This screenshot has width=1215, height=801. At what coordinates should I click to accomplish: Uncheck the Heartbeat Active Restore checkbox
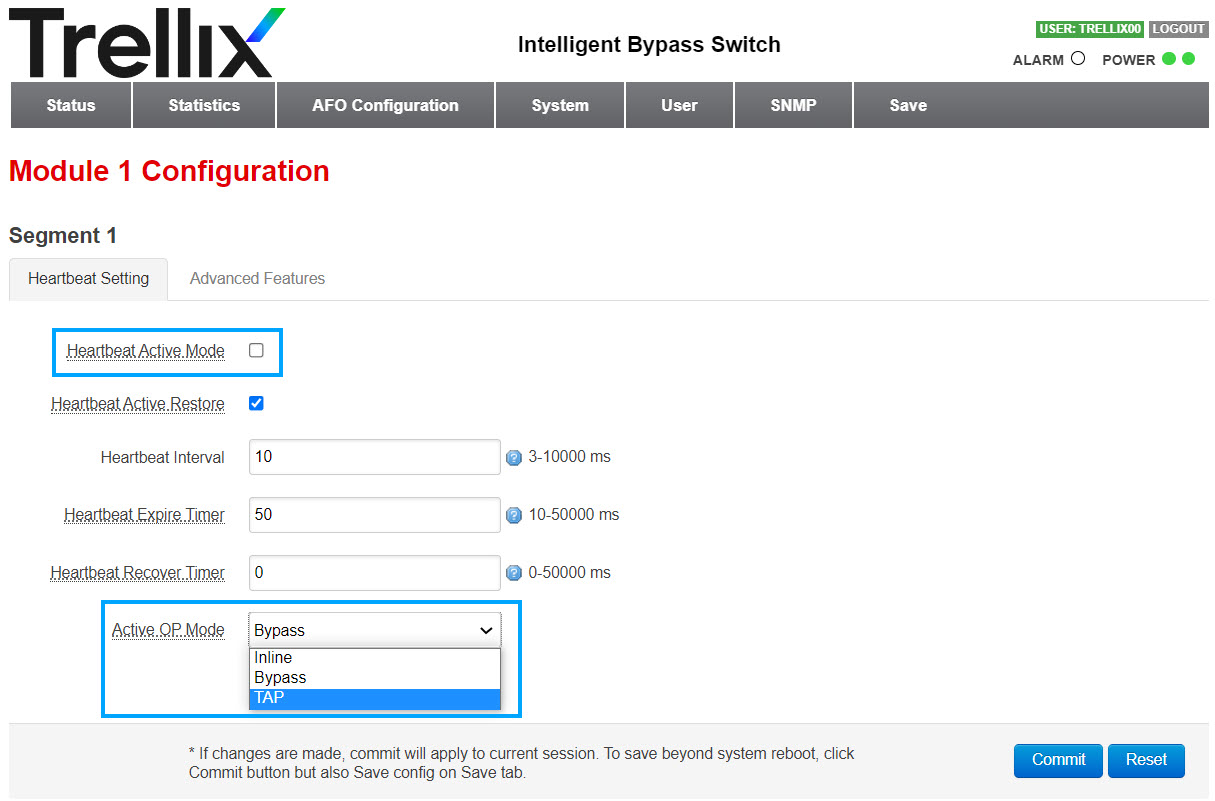[256, 404]
